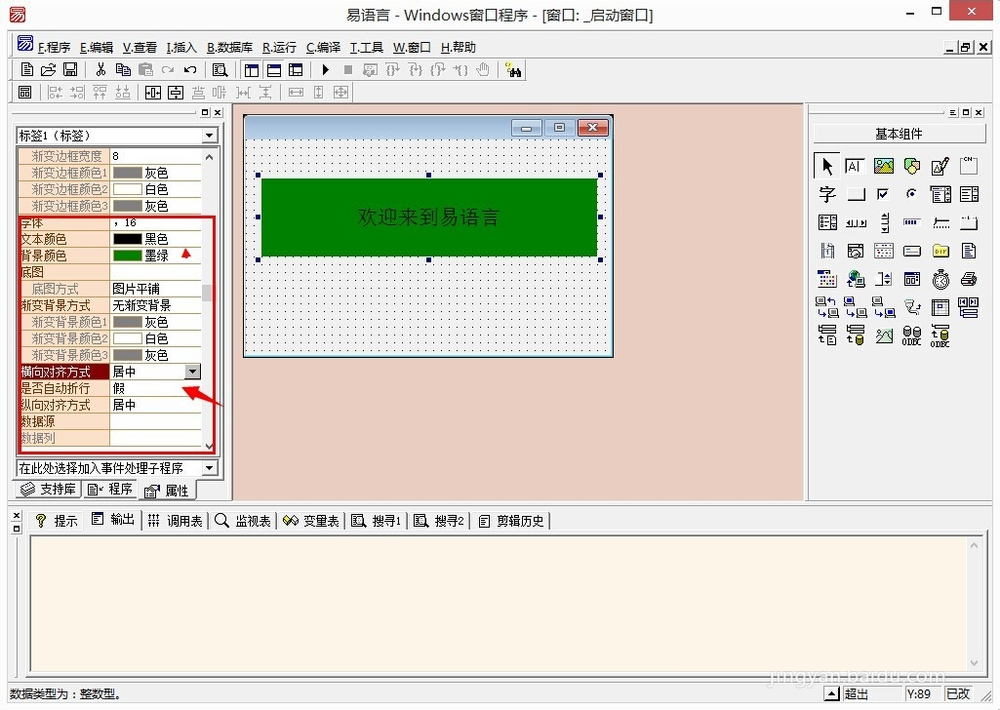Switch to the 变量表 tab
1000x710 pixels.
311,521
